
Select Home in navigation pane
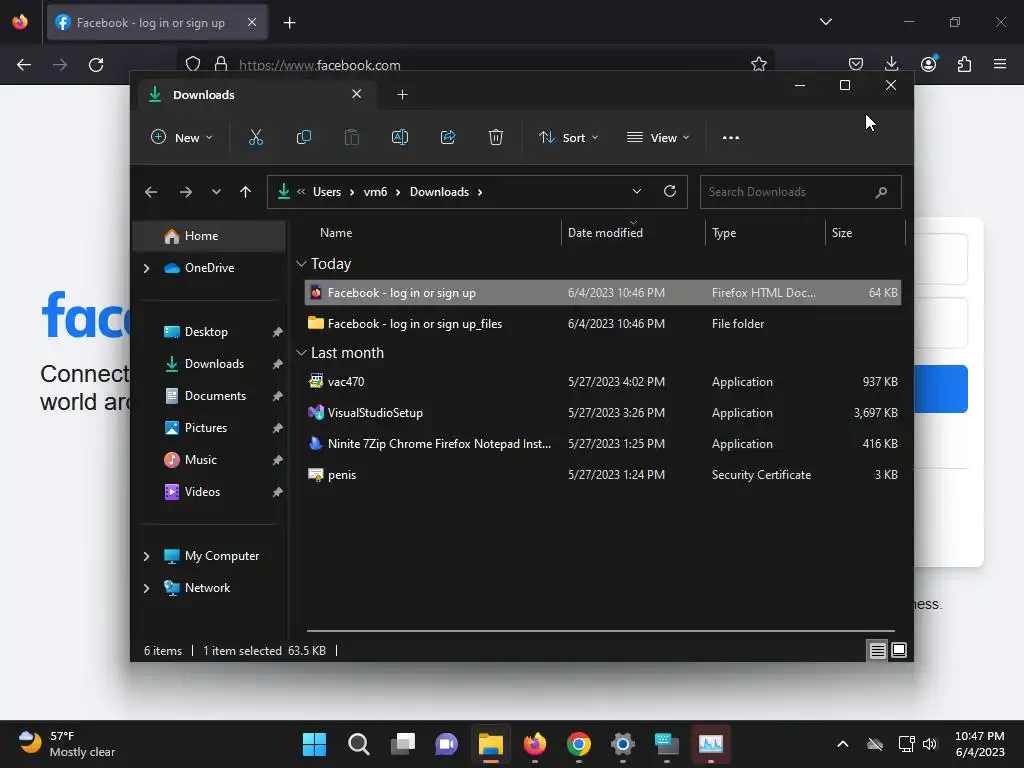[x=209, y=236]
